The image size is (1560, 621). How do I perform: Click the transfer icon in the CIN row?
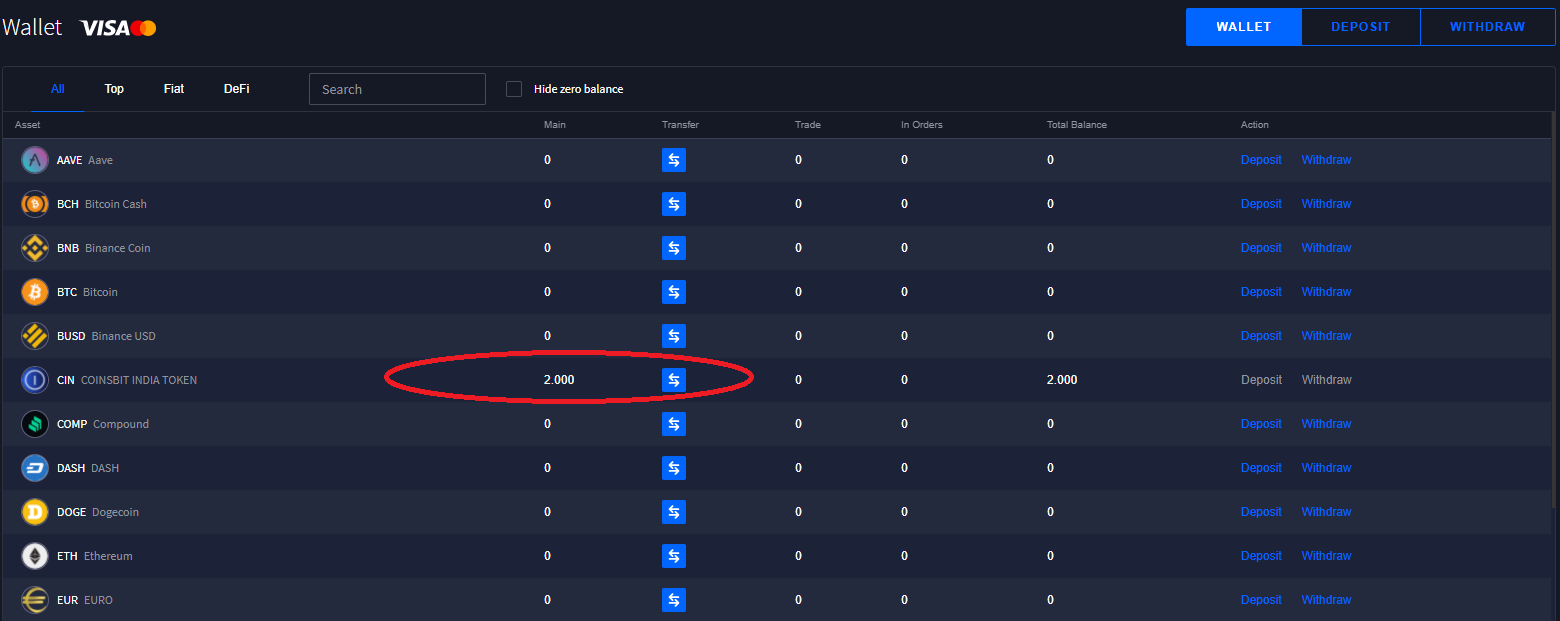tap(674, 380)
